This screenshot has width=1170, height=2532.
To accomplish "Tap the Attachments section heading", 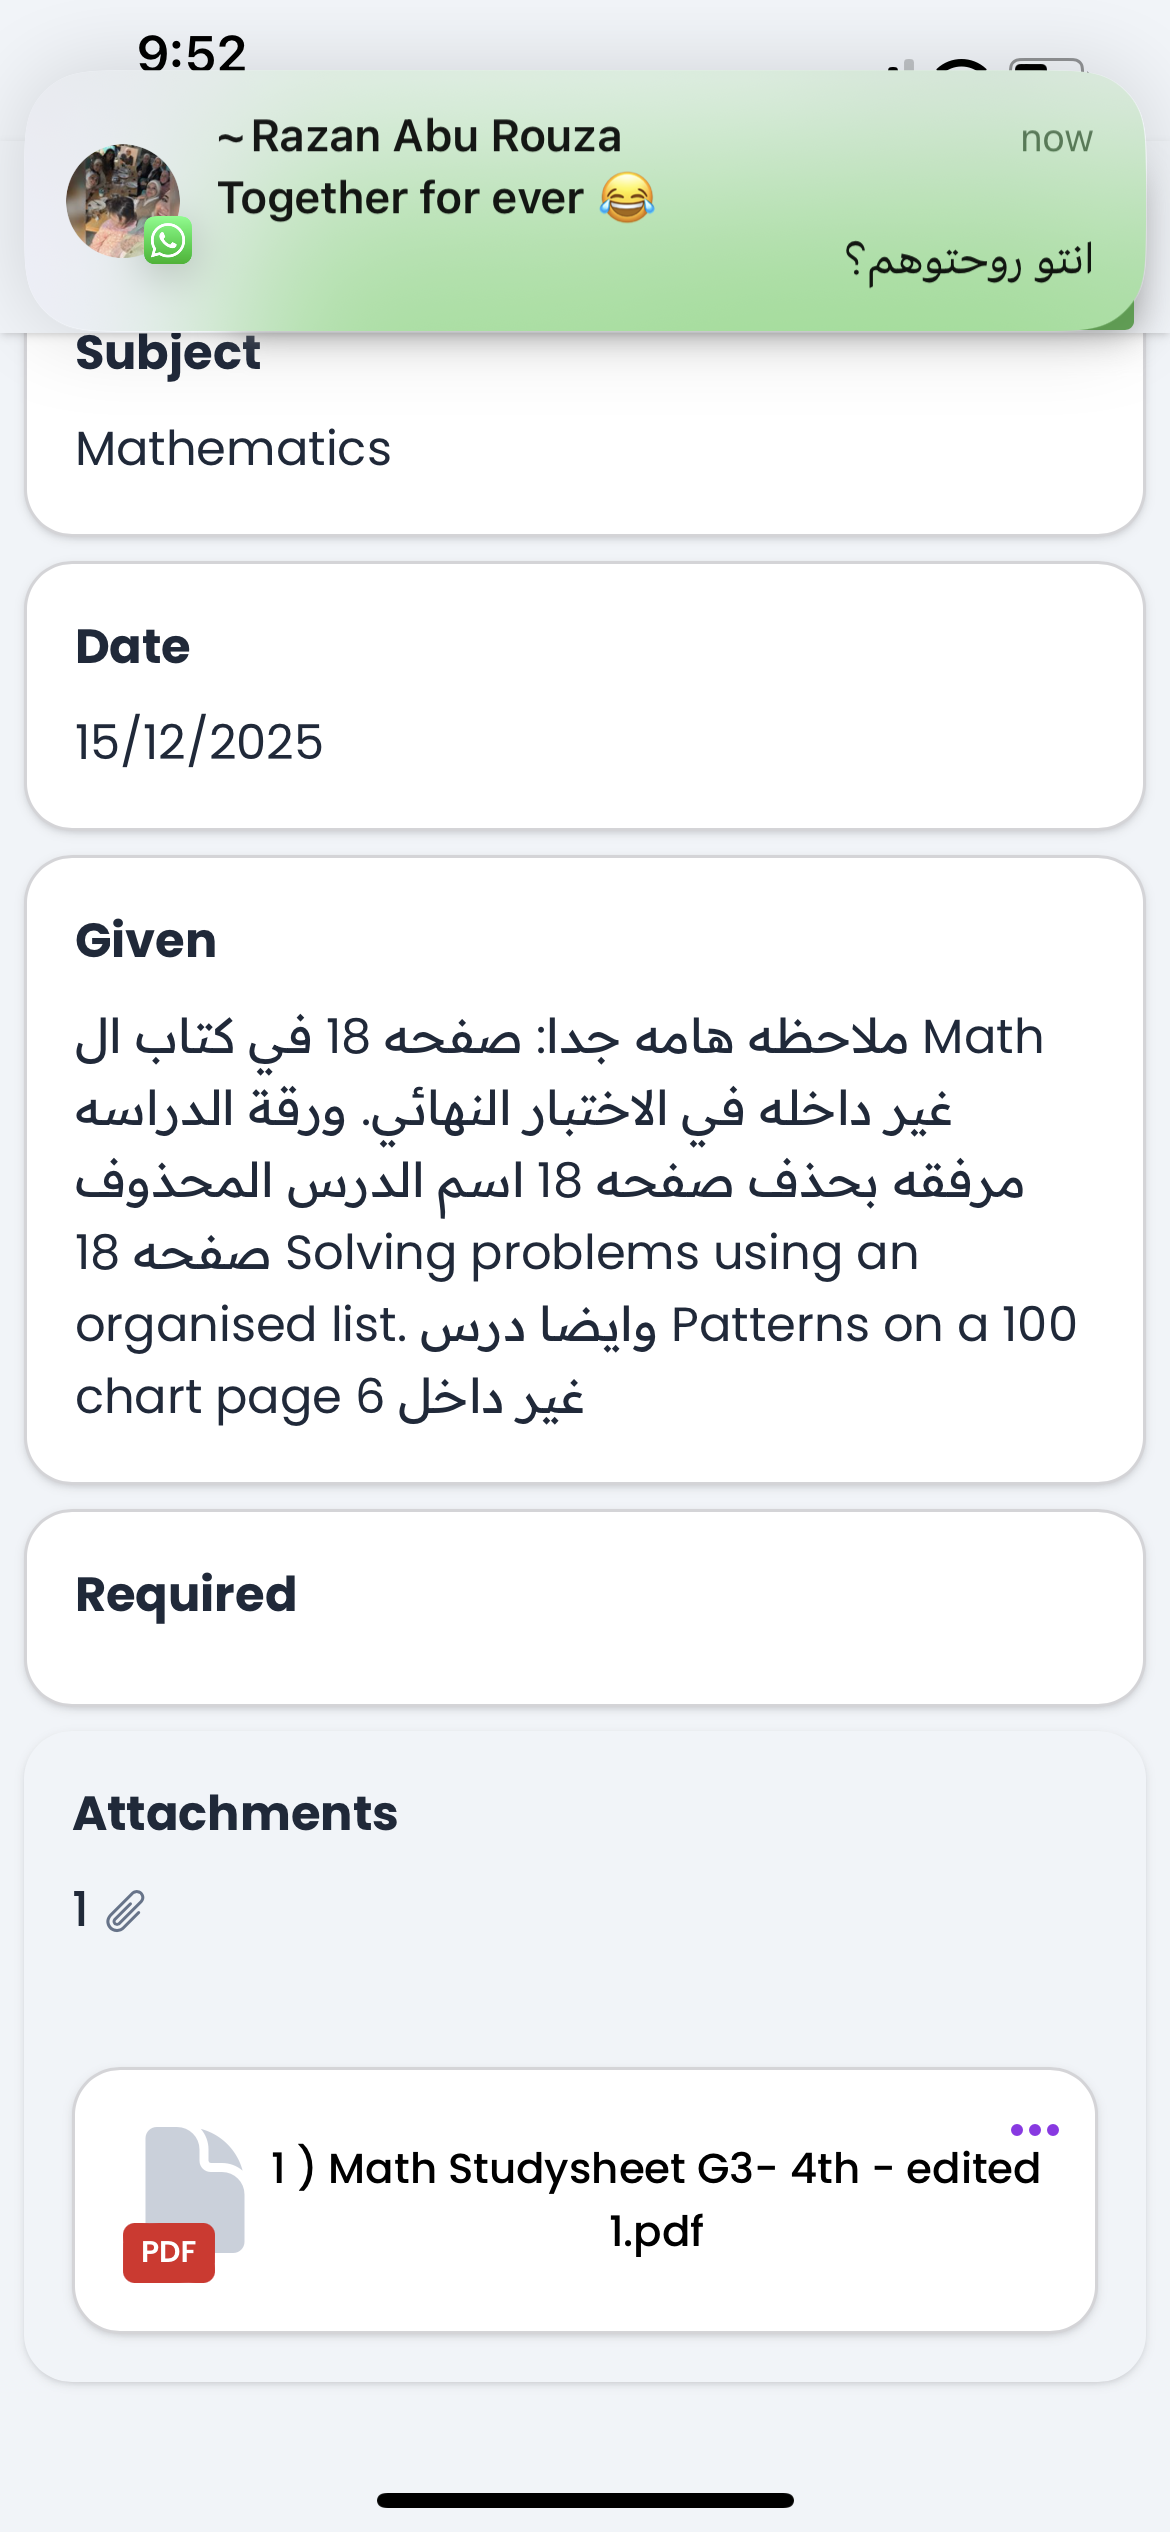I will 236,1813.
